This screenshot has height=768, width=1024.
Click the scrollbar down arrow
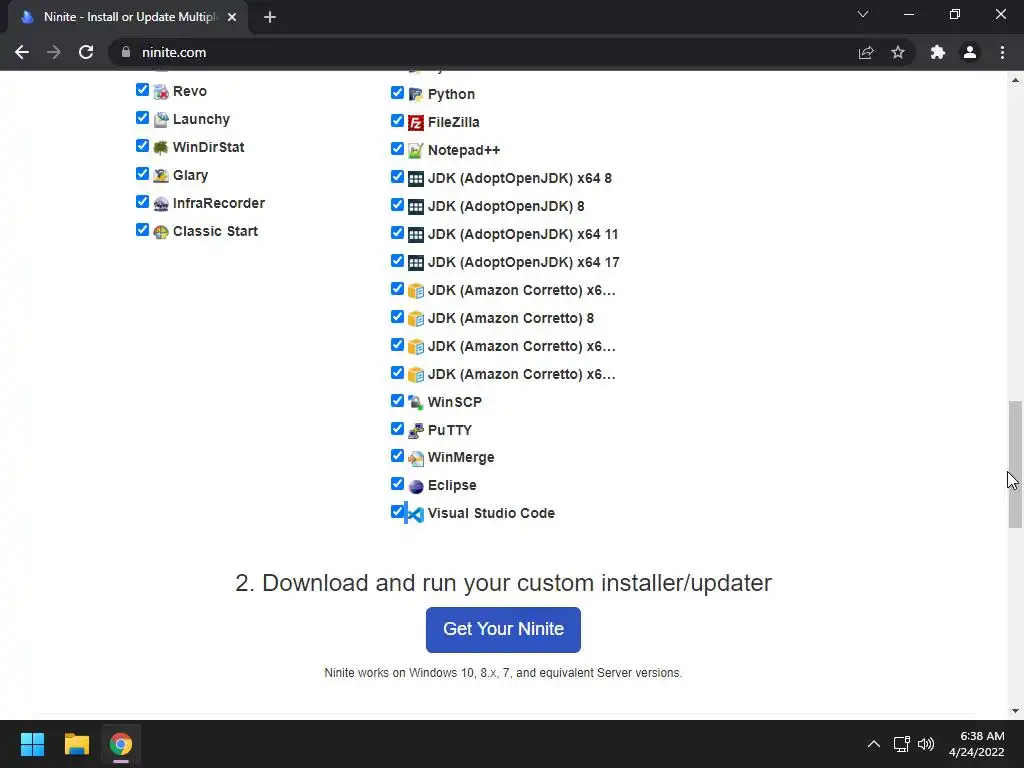click(1015, 711)
